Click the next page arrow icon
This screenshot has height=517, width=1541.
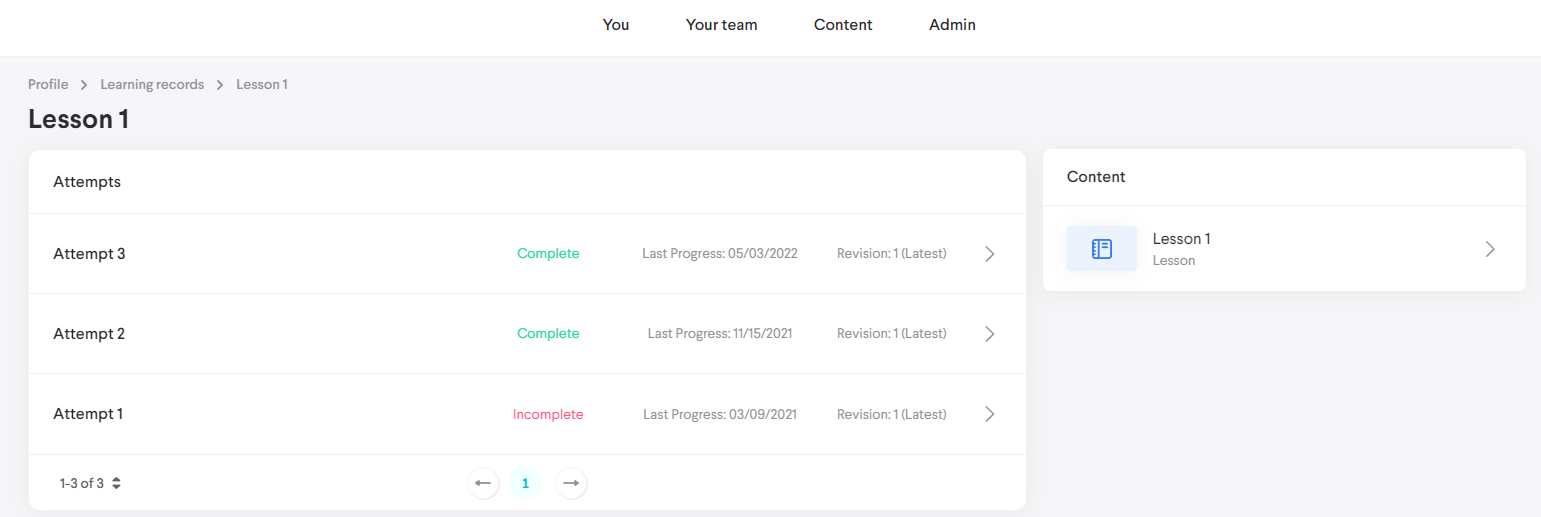(x=571, y=484)
